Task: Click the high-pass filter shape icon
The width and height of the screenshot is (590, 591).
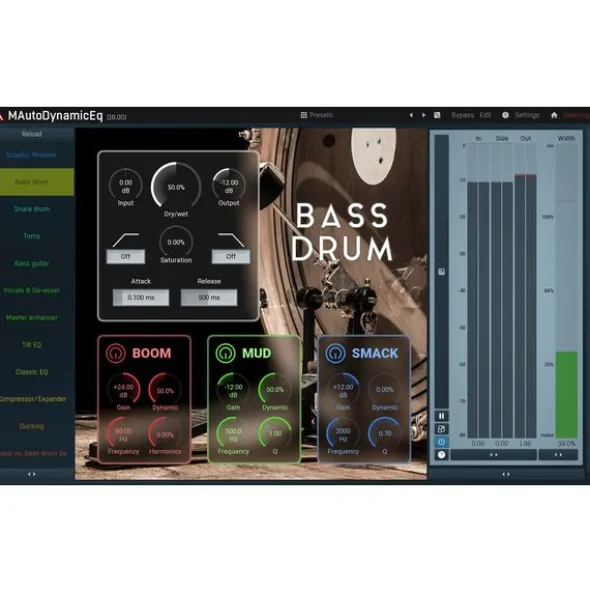Action: [126, 240]
